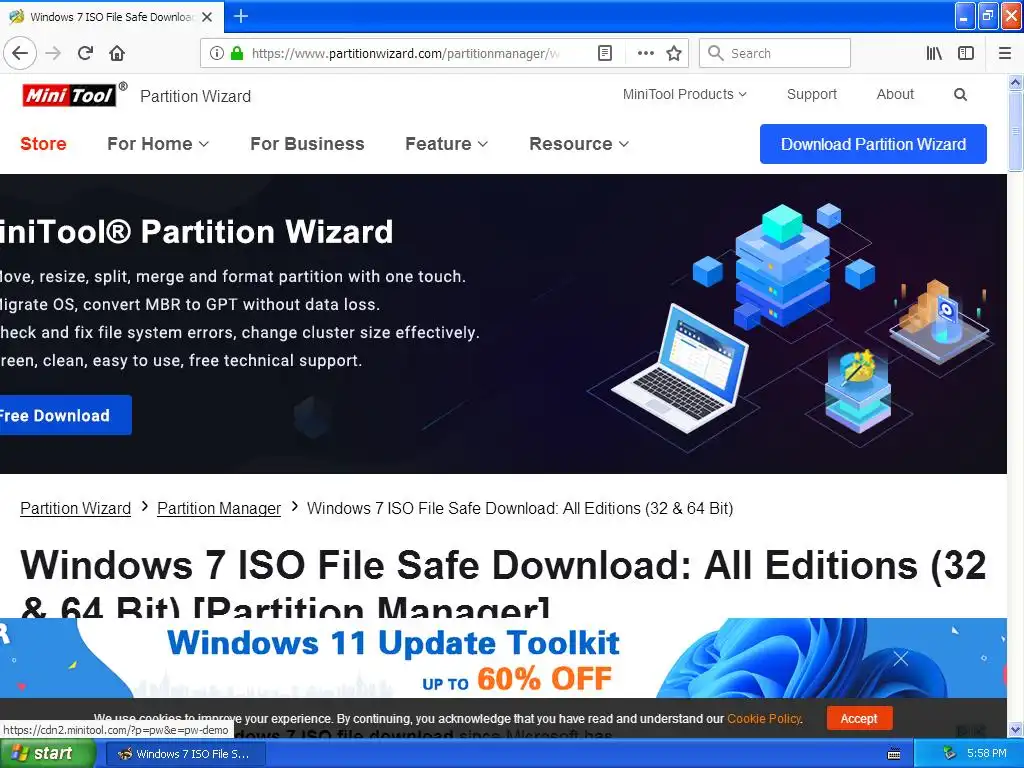Show site information icon in address bar
The width and height of the screenshot is (1024, 768).
[x=217, y=53]
